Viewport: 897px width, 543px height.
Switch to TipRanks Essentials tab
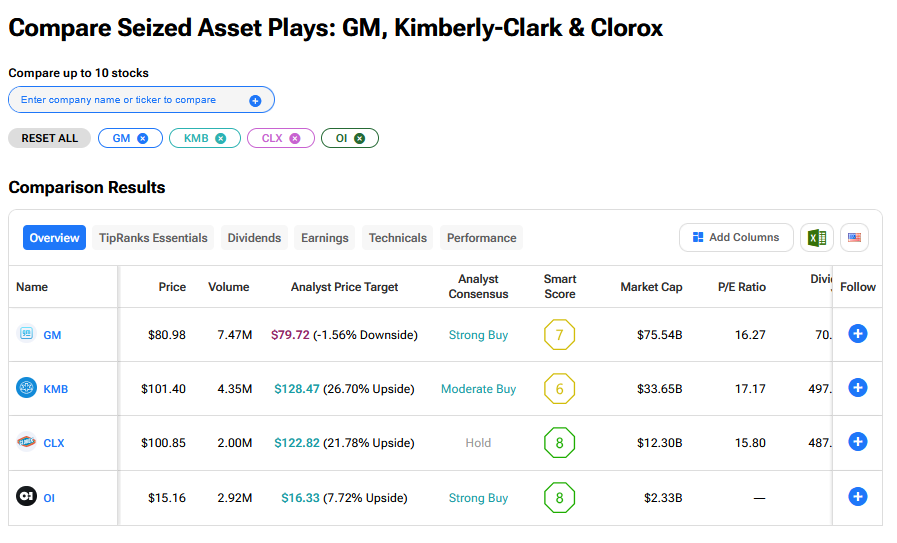point(153,238)
